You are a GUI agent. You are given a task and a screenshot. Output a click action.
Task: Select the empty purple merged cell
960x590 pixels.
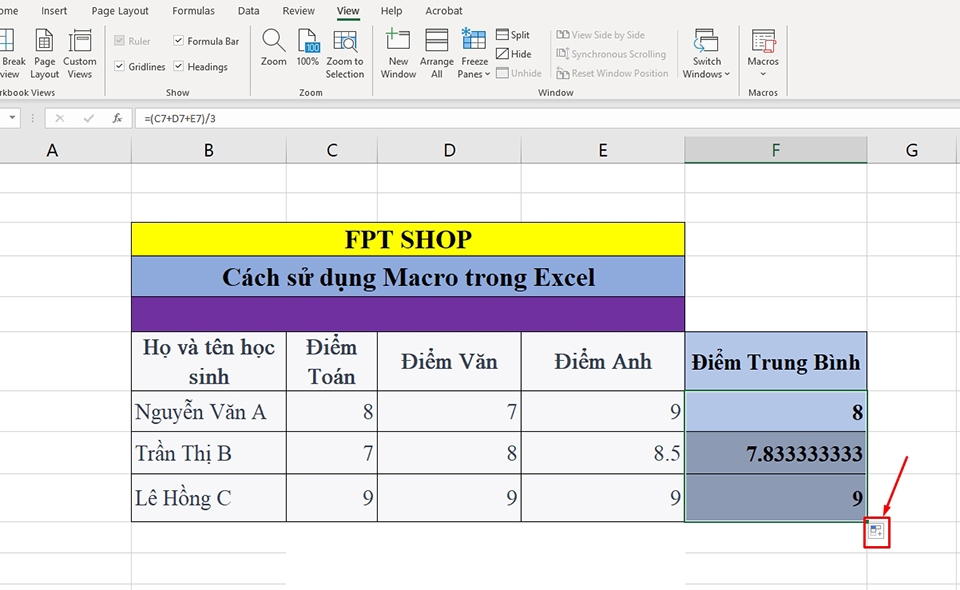[408, 315]
